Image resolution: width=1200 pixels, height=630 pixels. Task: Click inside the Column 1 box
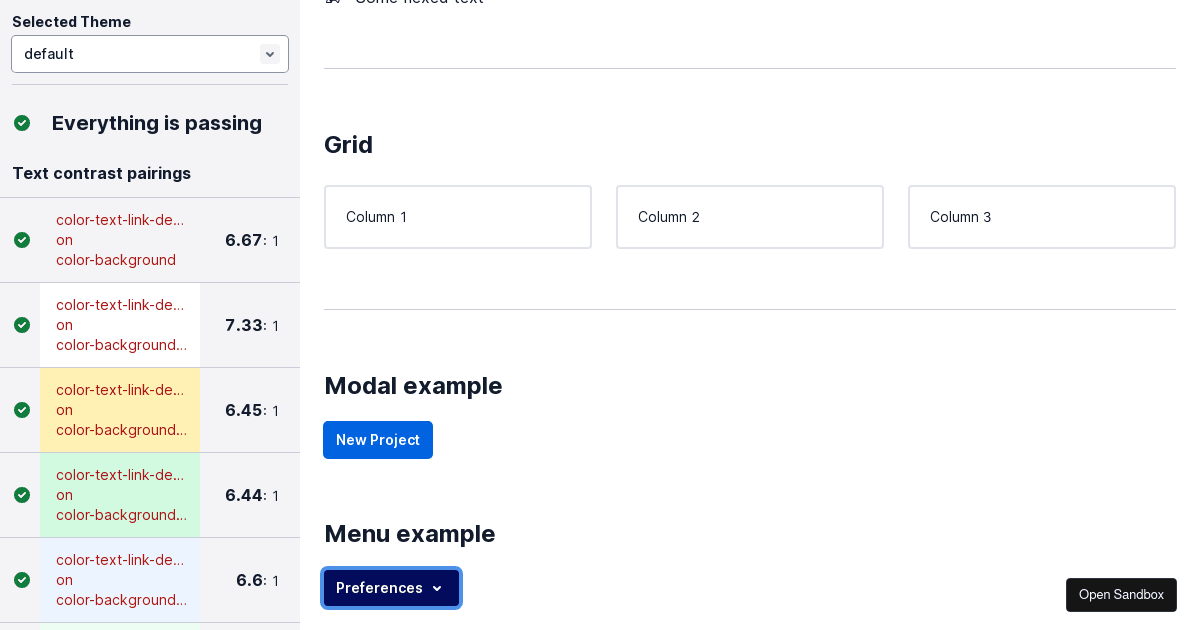pyautogui.click(x=457, y=216)
